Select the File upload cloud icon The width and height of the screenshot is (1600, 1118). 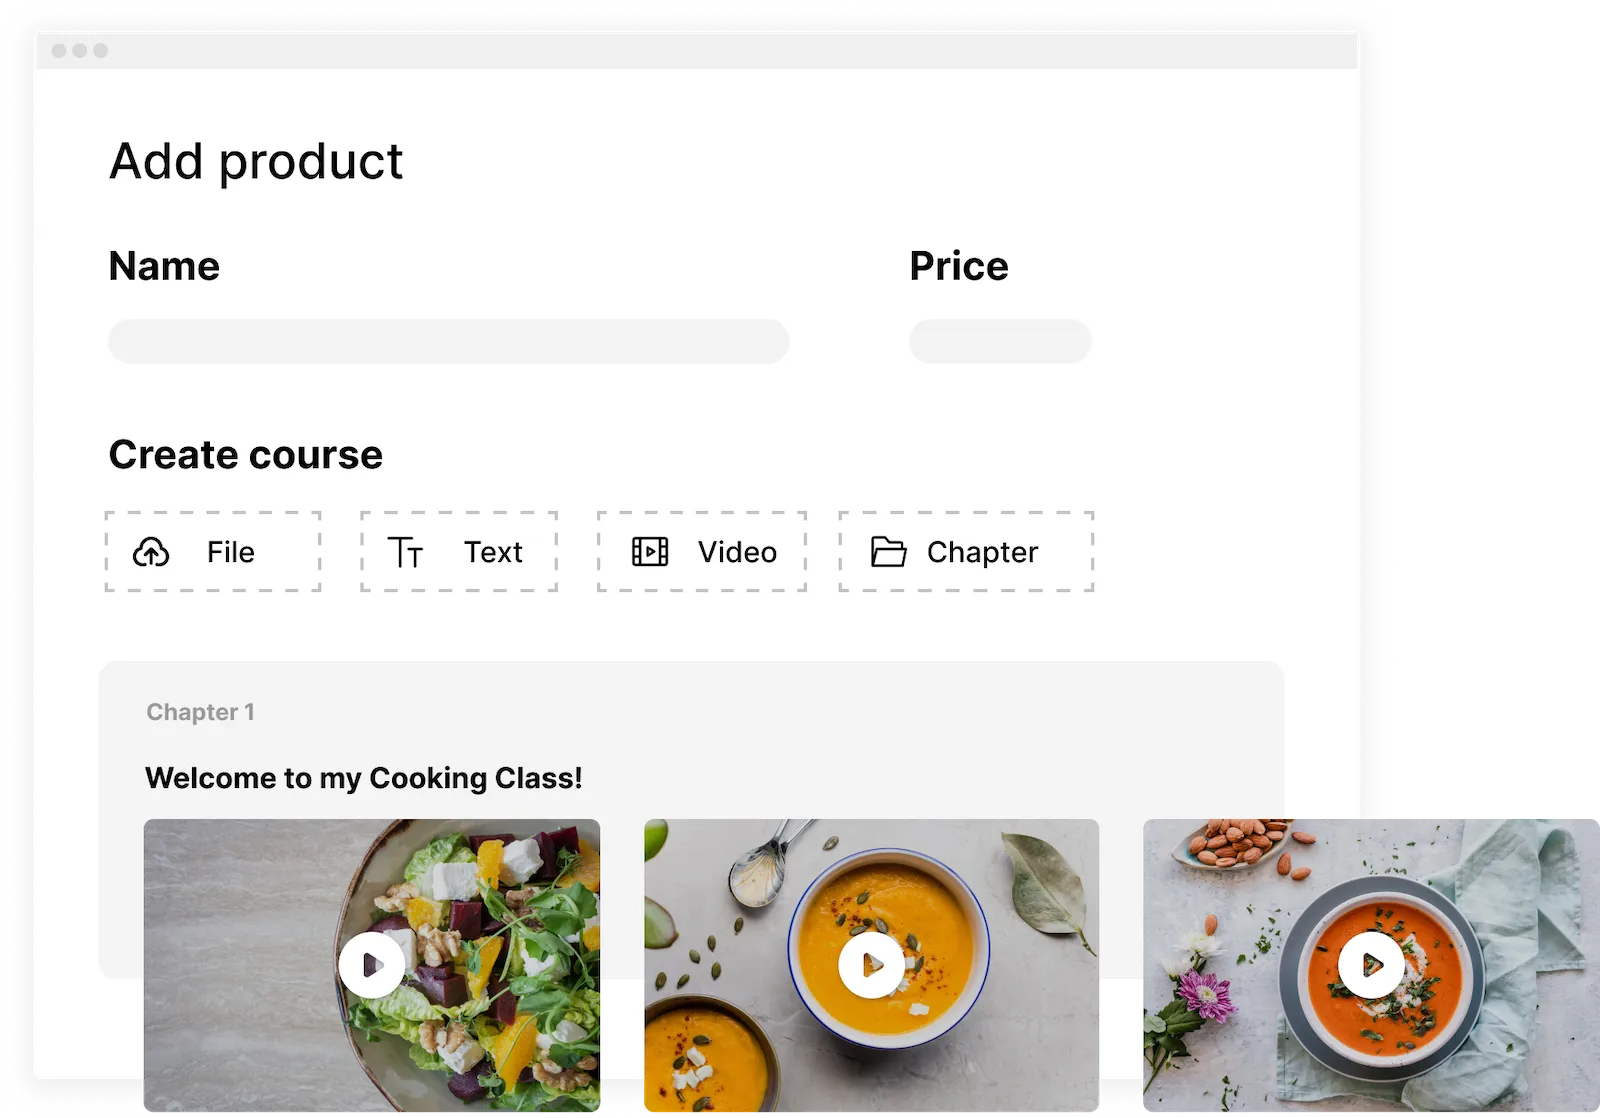[150, 551]
